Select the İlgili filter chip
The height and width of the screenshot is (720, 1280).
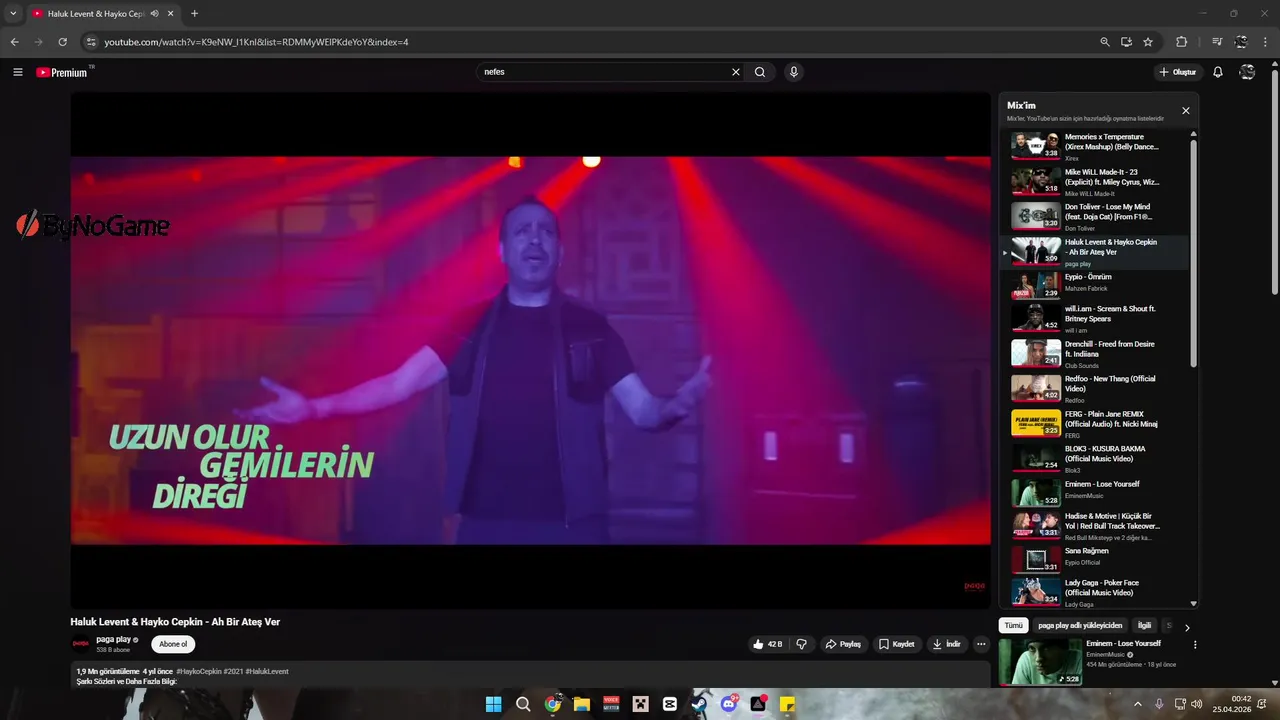click(x=1144, y=626)
